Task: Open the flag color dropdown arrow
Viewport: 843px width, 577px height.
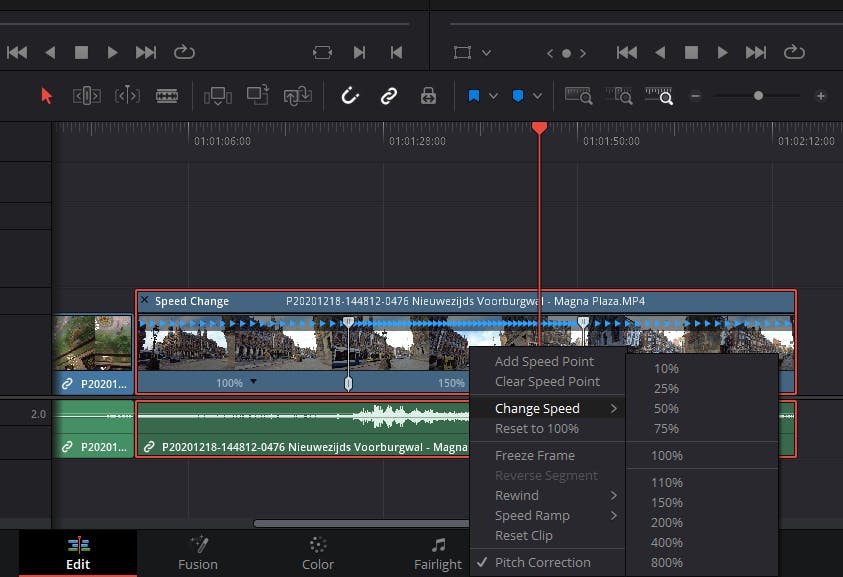Action: click(495, 96)
